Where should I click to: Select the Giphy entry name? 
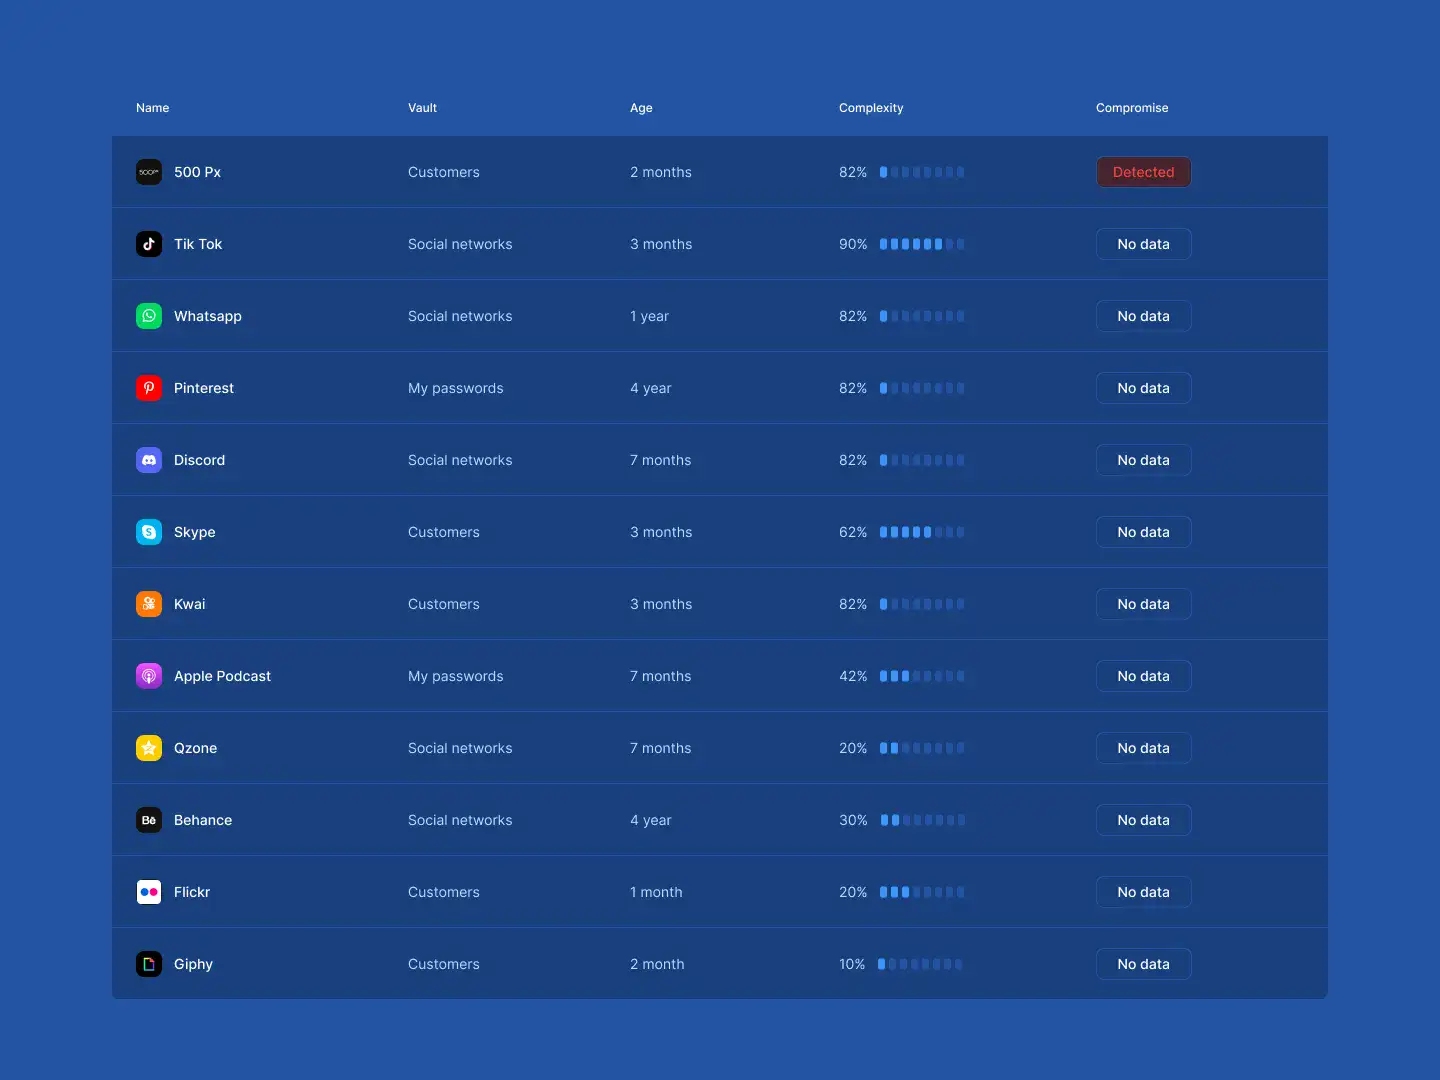coord(193,964)
